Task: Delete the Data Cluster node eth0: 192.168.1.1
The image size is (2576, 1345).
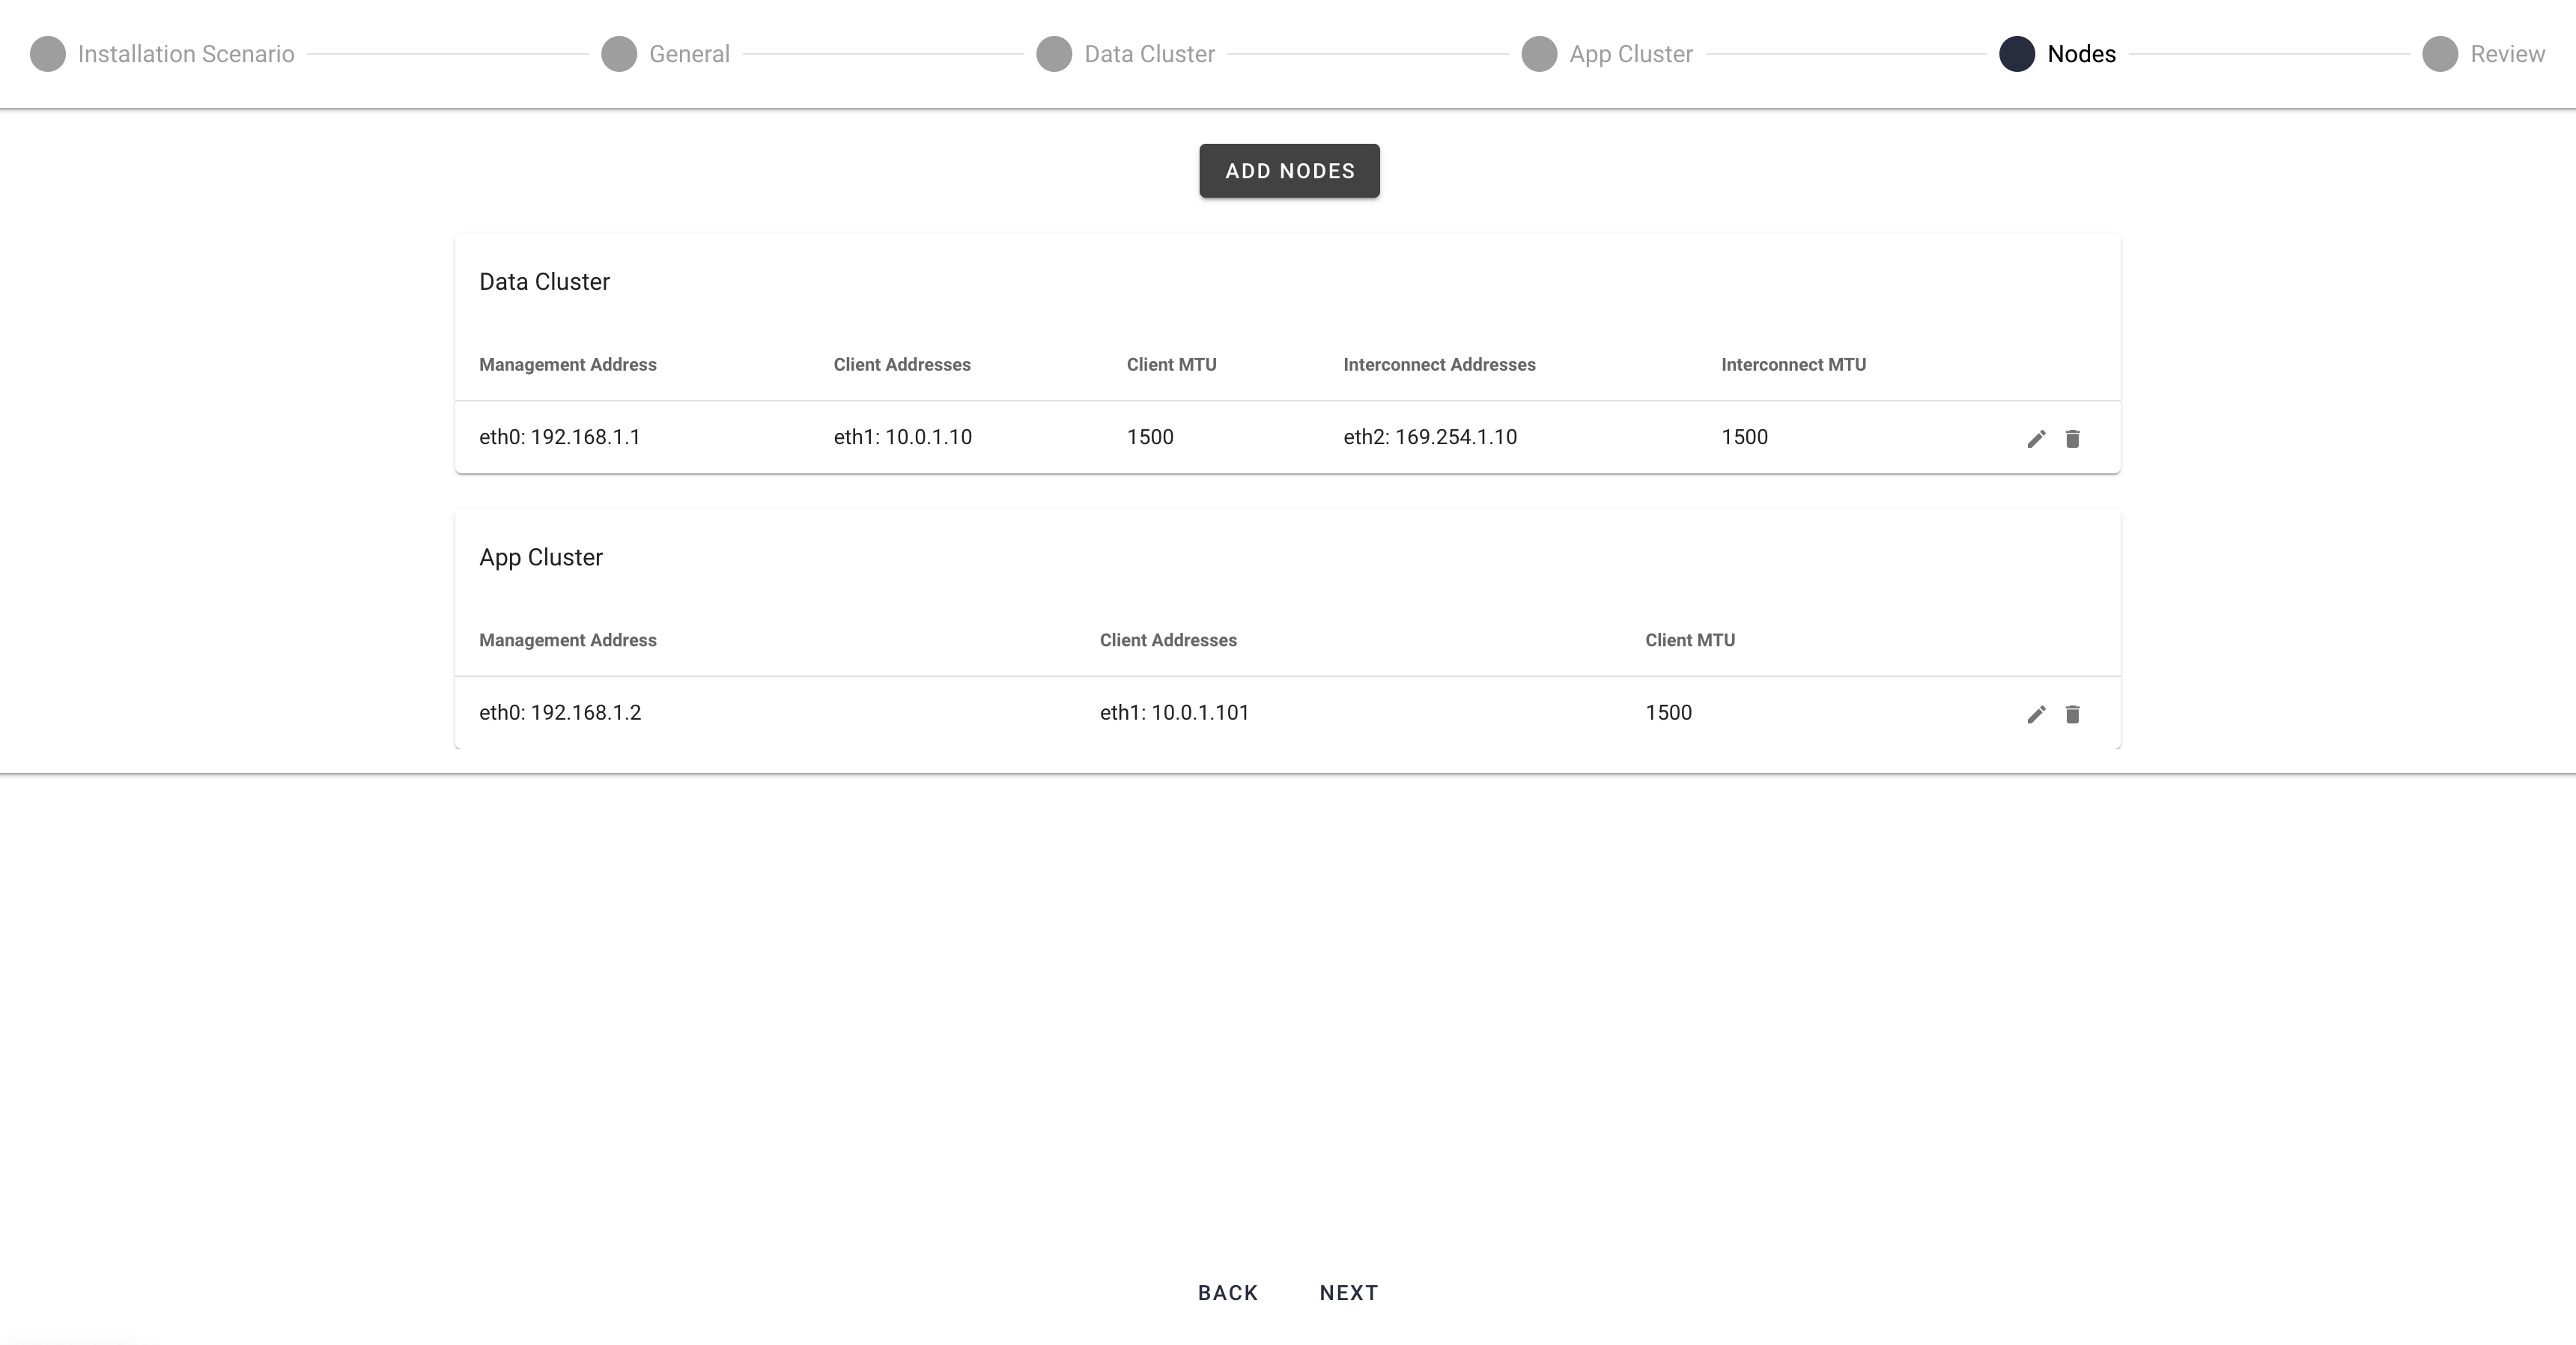Action: [2072, 438]
